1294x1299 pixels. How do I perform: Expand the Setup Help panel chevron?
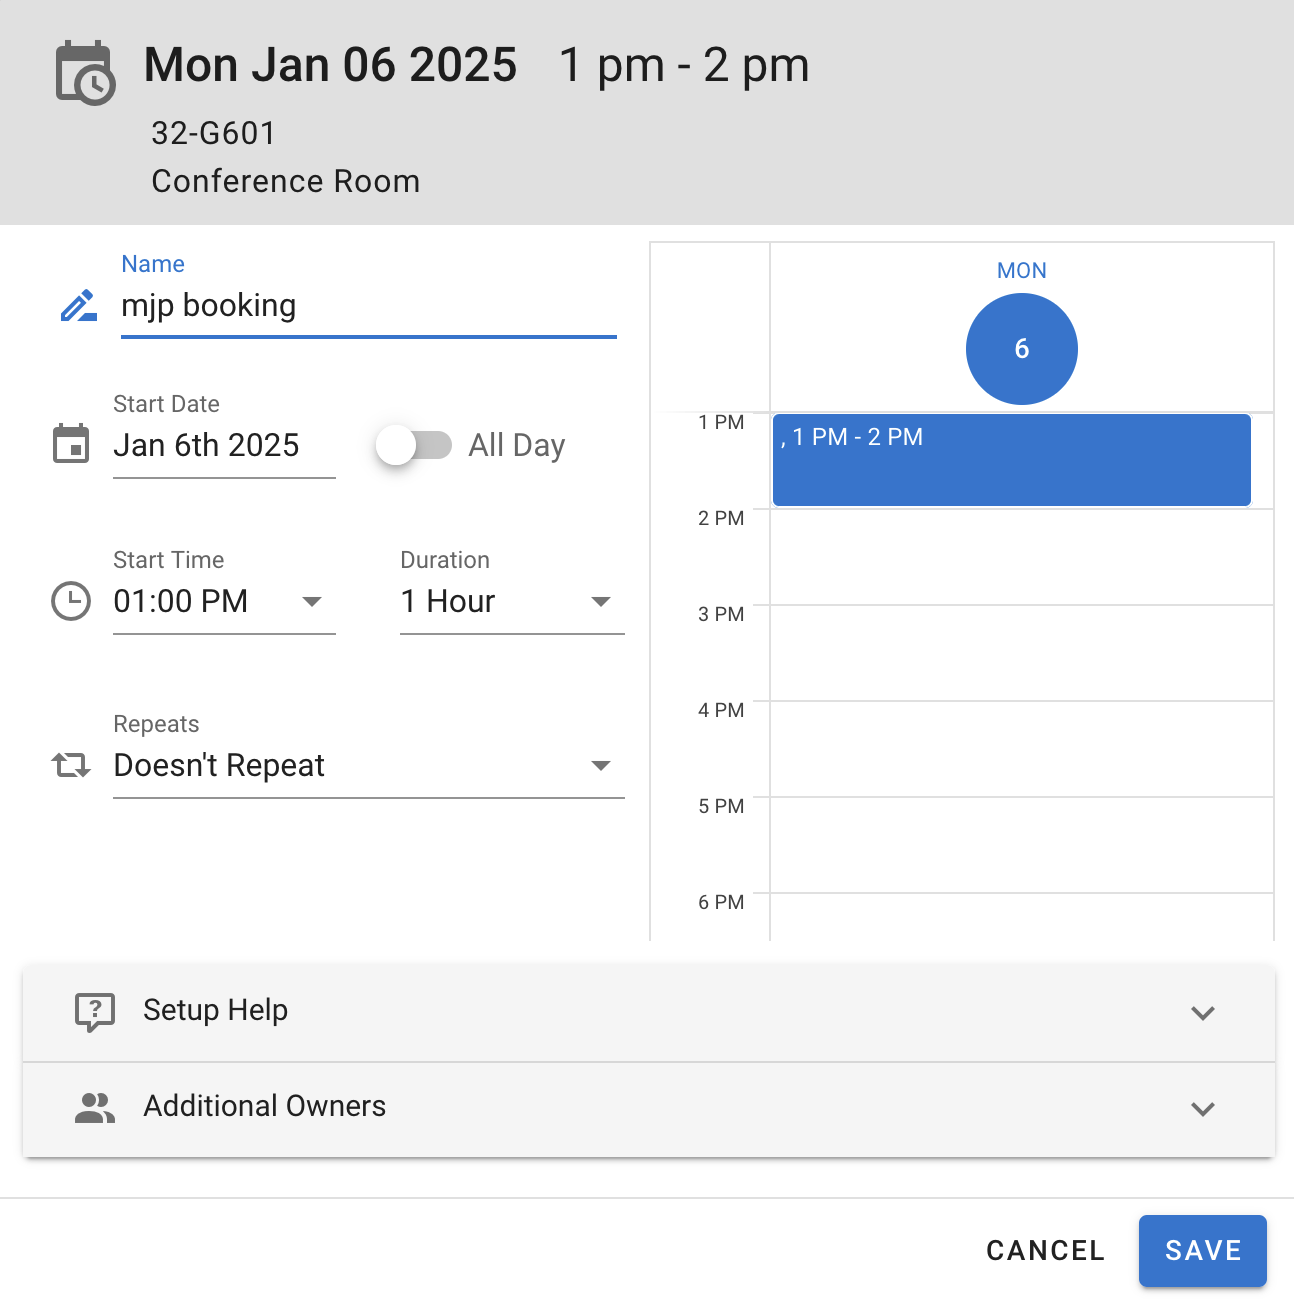click(1202, 1012)
